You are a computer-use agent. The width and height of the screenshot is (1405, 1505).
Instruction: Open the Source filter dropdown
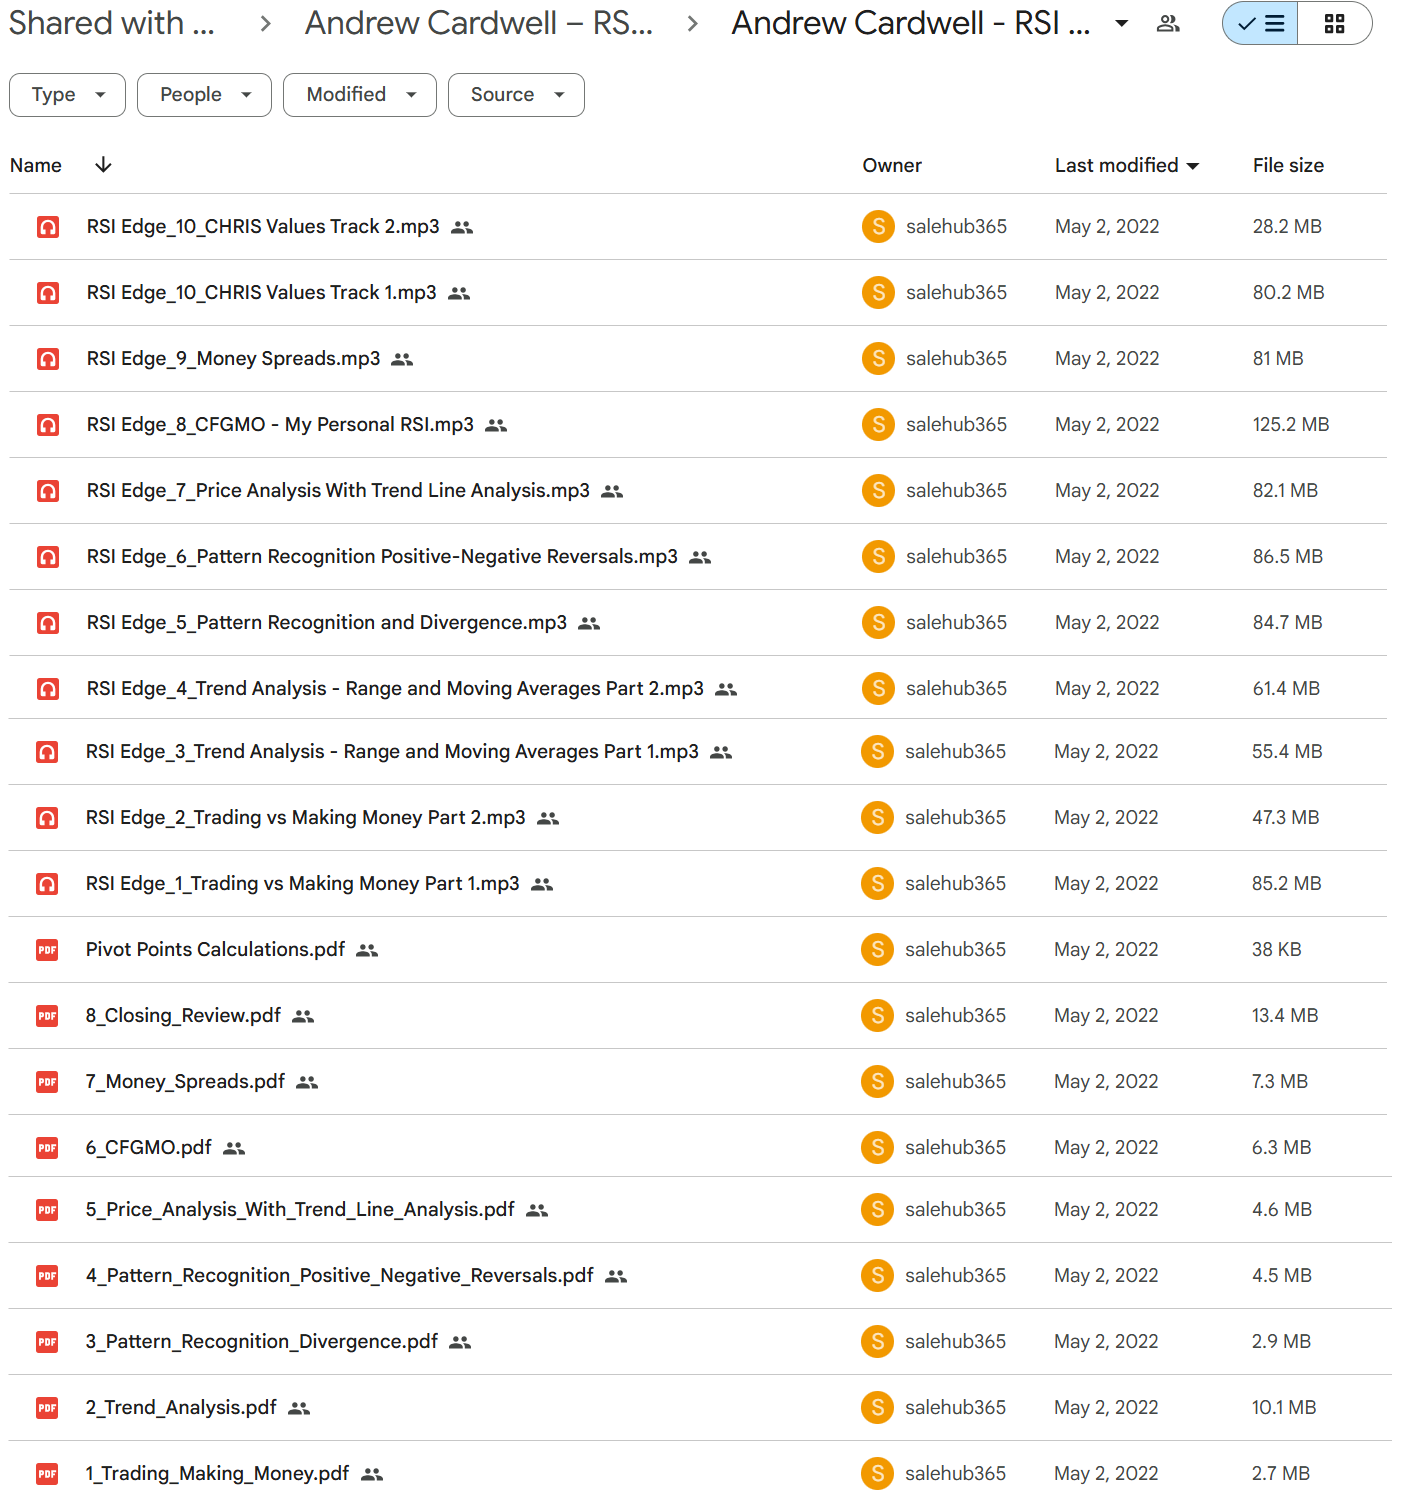coord(516,95)
